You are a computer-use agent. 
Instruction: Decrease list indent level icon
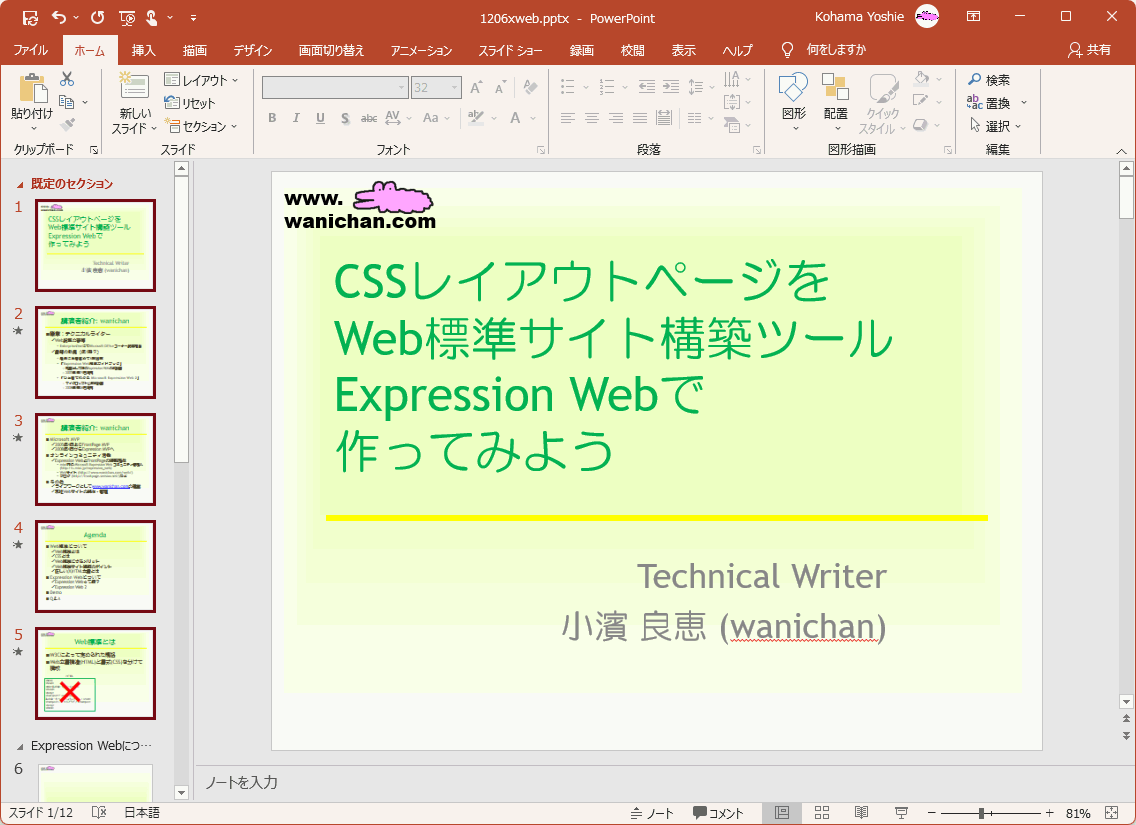click(647, 87)
